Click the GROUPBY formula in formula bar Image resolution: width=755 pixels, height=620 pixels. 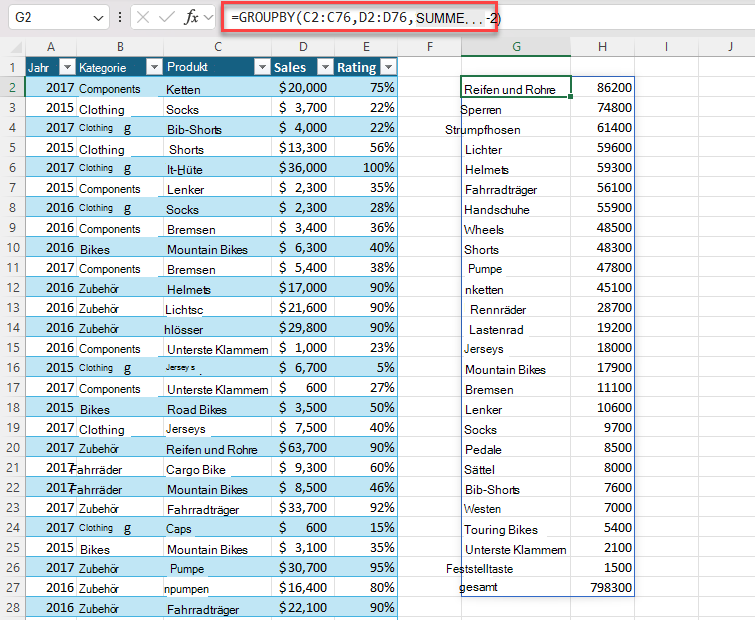[x=366, y=18]
